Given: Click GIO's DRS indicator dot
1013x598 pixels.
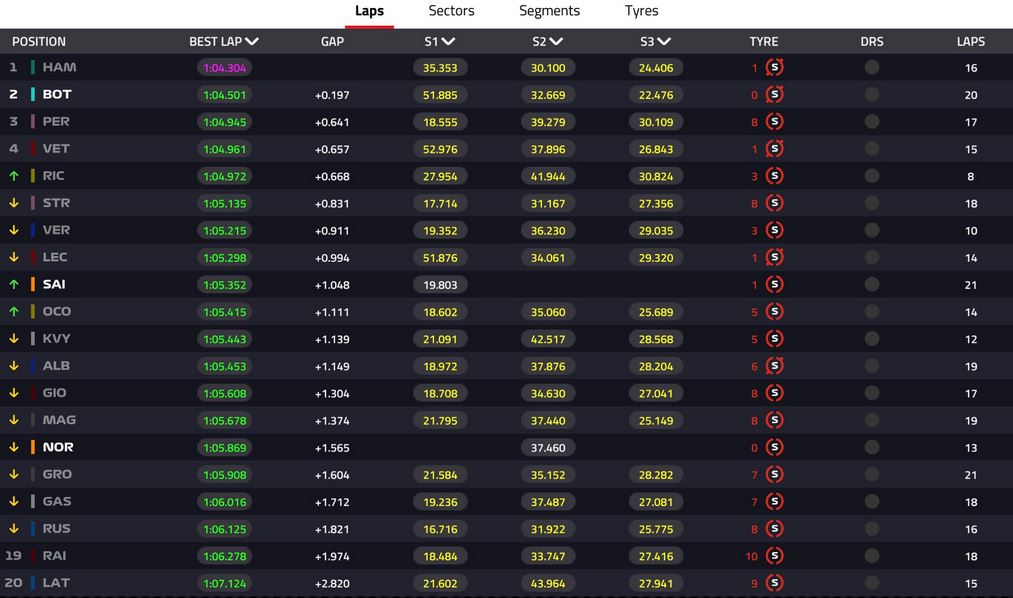Looking at the screenshot, I should 872,393.
